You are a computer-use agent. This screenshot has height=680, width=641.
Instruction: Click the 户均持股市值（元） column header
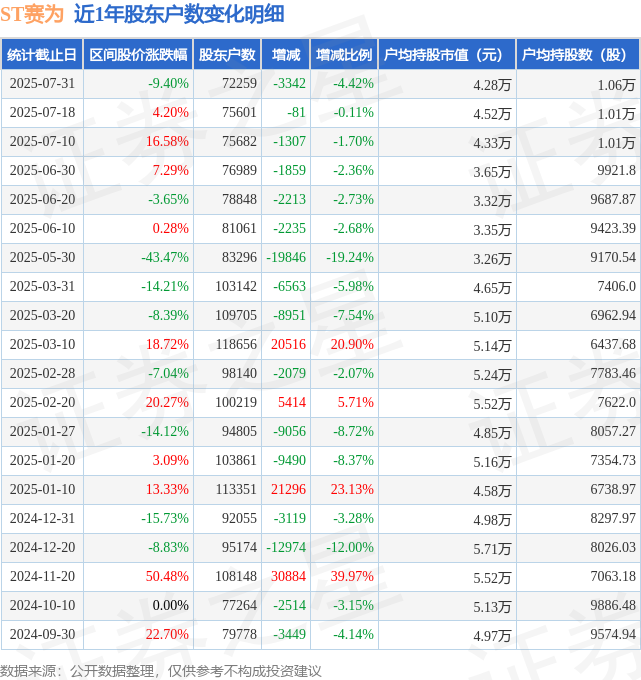pyautogui.click(x=446, y=55)
